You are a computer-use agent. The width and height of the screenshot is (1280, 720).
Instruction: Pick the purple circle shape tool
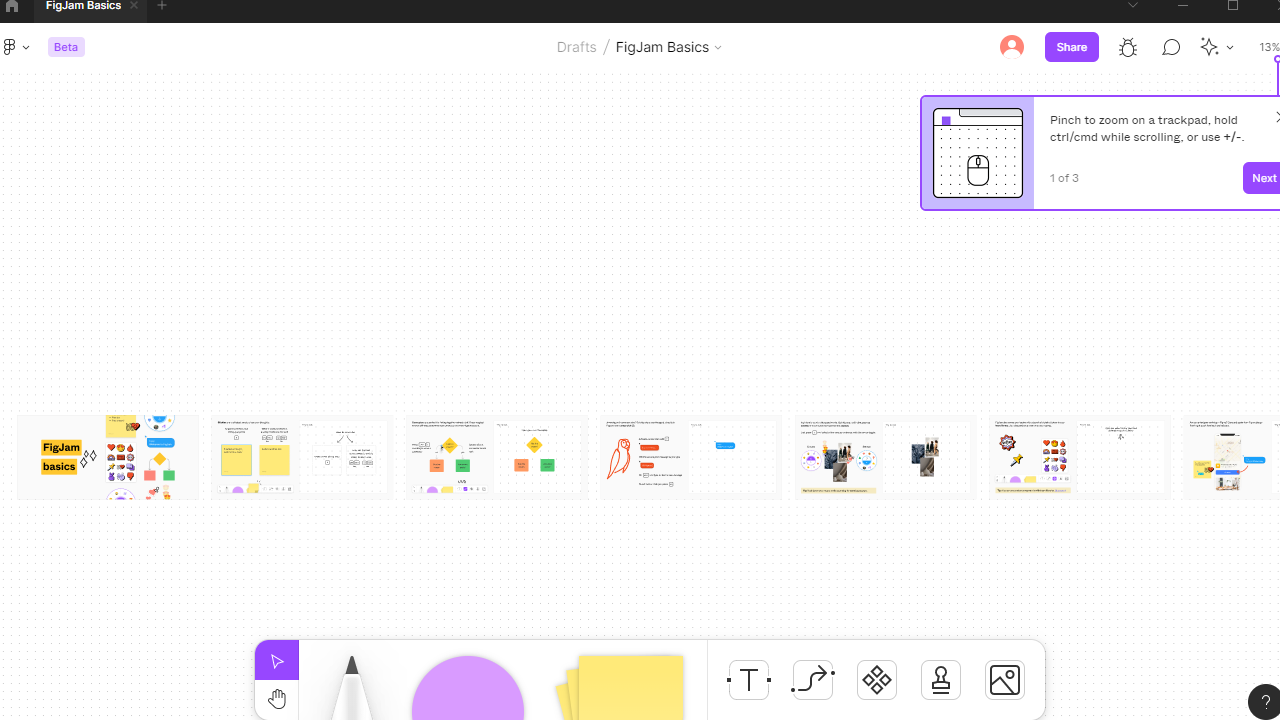(x=468, y=690)
